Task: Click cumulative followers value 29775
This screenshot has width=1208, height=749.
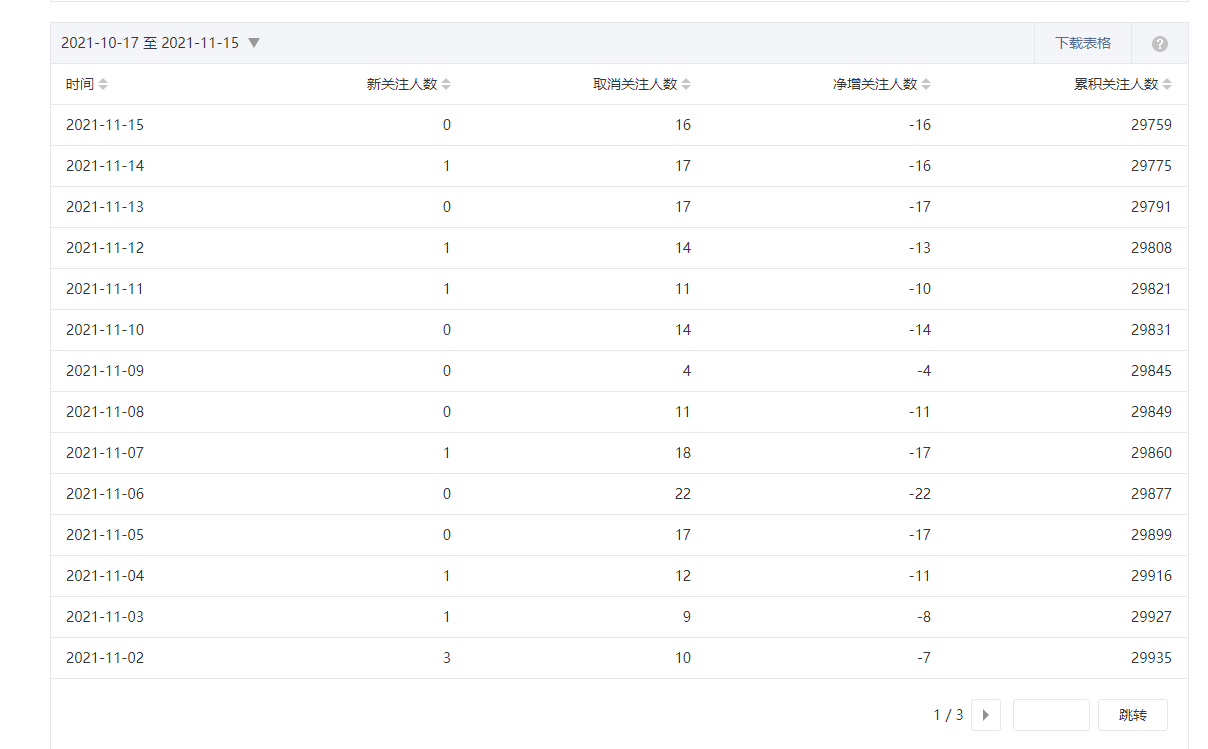Action: (x=1151, y=166)
